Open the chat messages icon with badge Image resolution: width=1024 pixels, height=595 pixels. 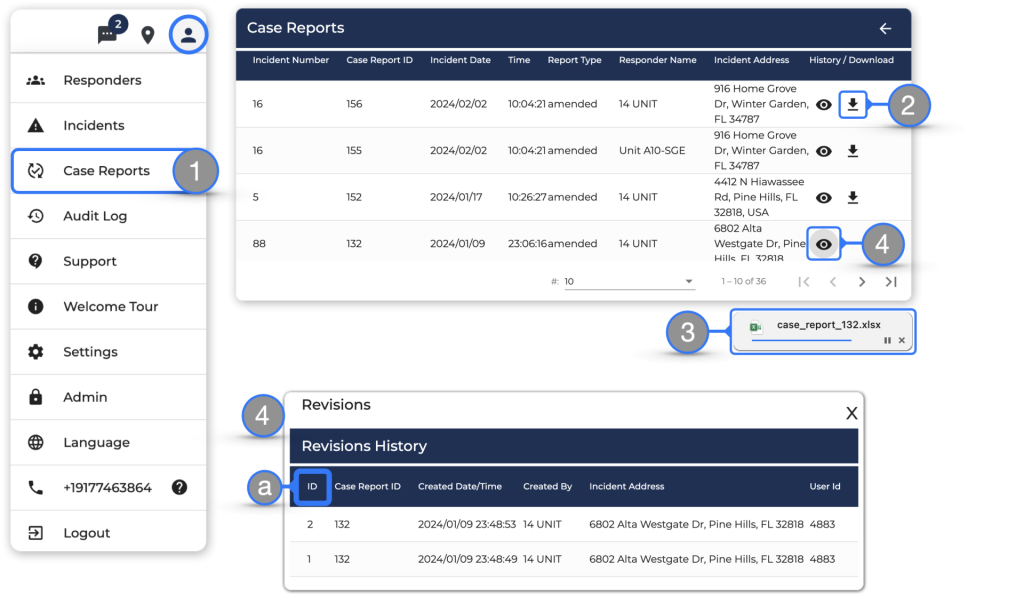pos(107,34)
